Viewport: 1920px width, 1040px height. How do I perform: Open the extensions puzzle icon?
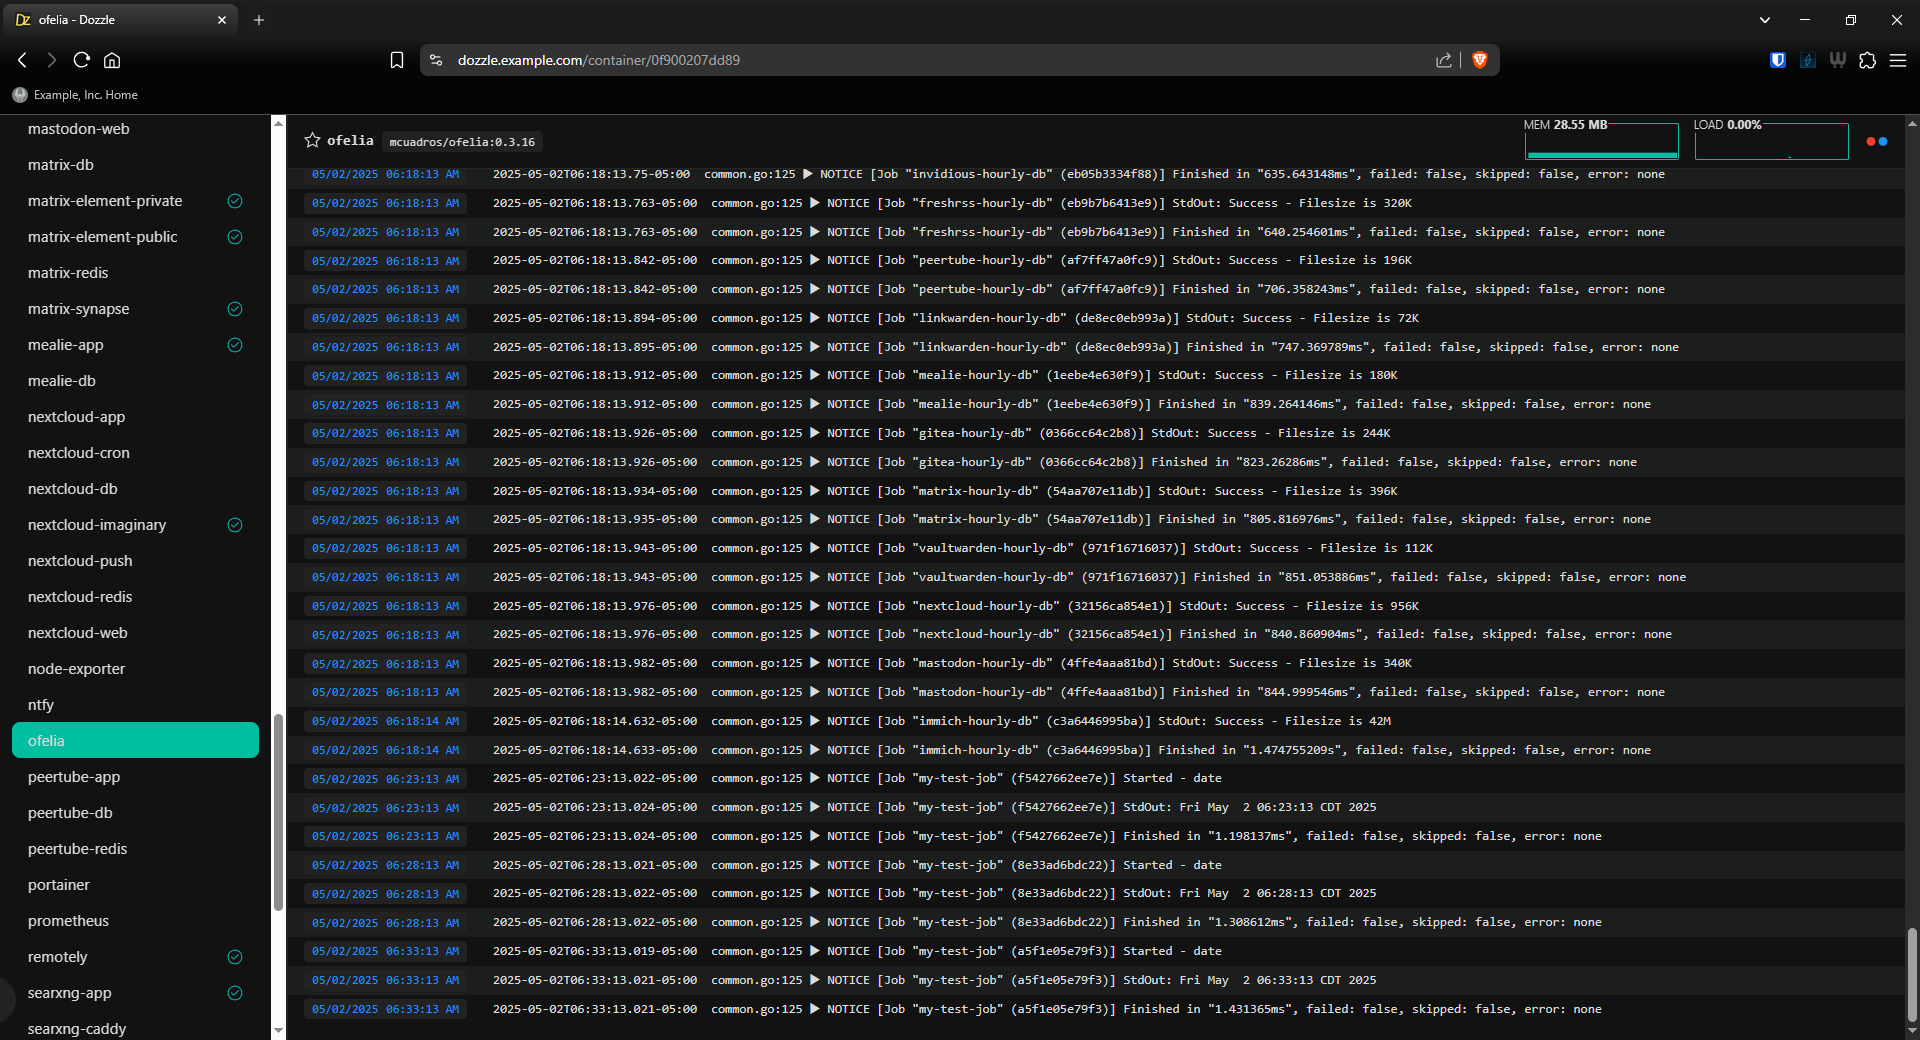[x=1867, y=60]
